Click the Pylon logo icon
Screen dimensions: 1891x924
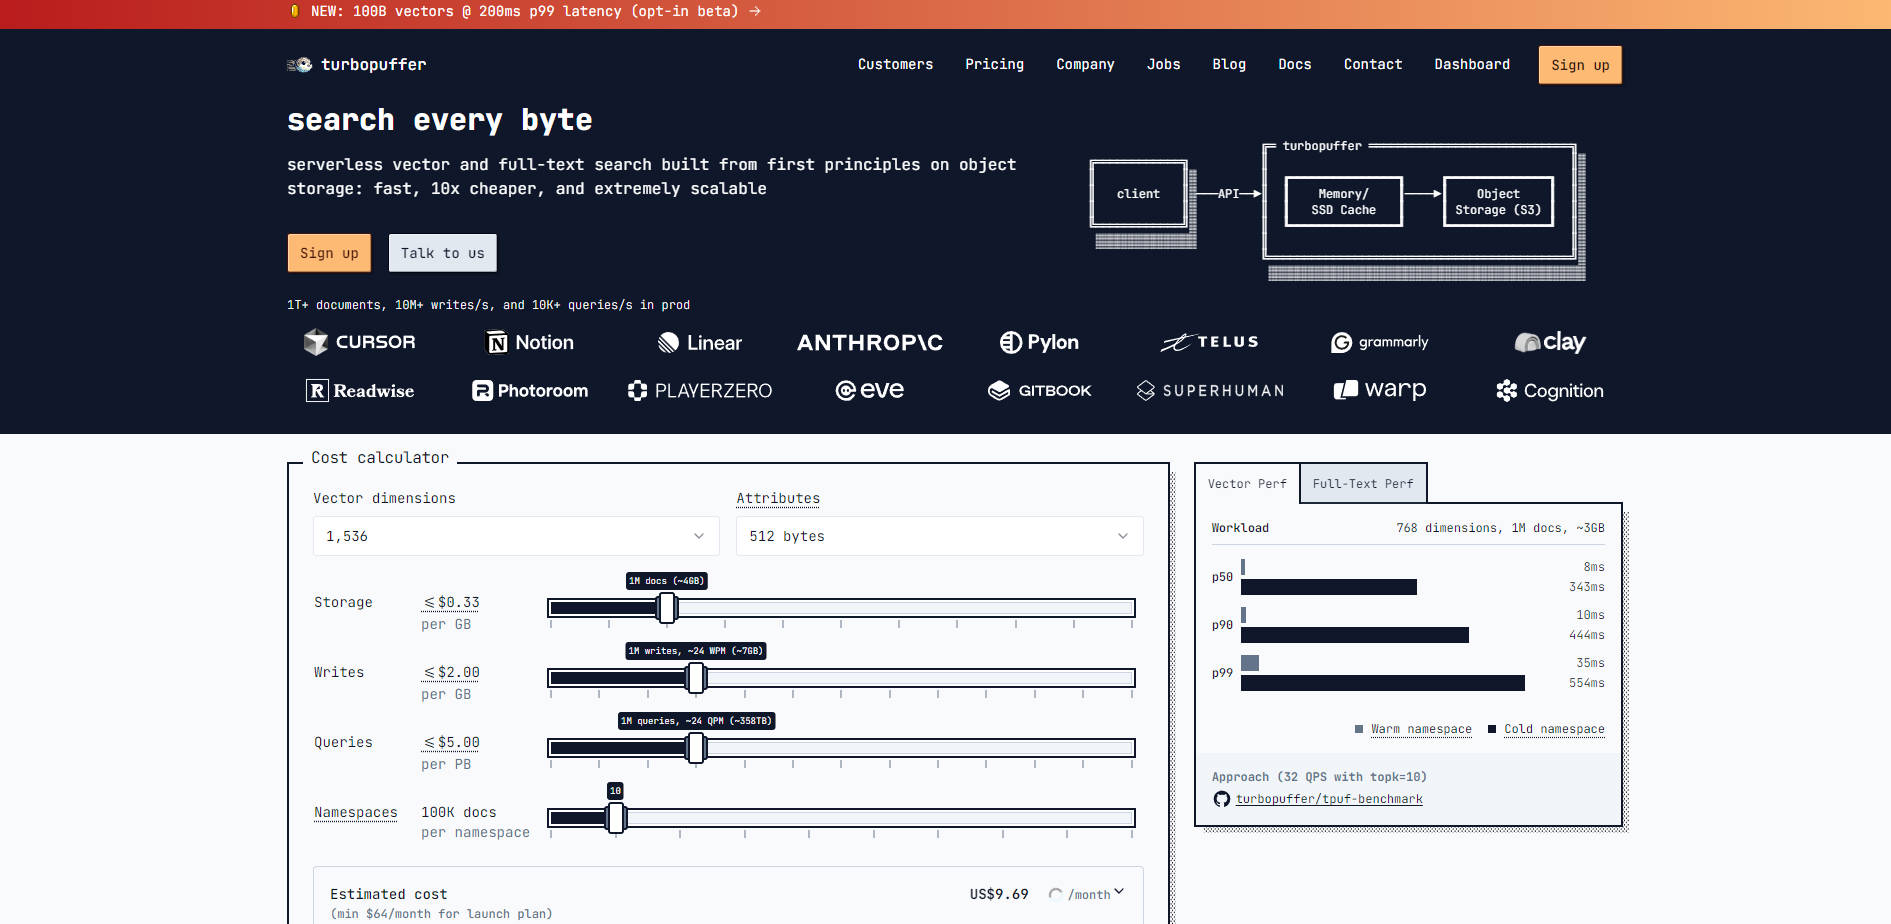1010,343
